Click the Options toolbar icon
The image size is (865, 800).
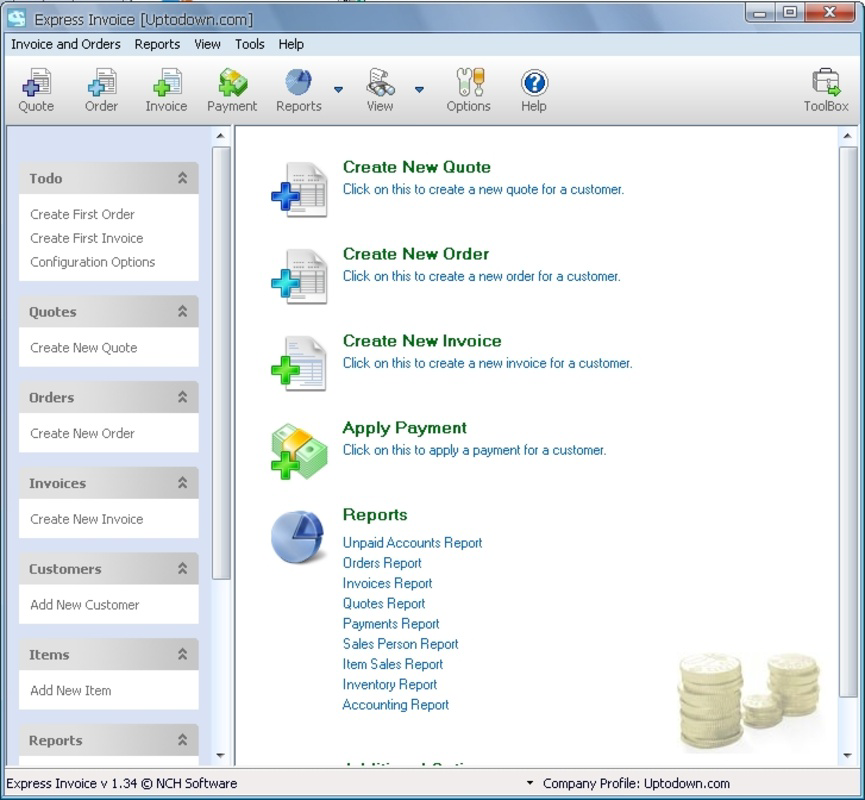coord(468,90)
